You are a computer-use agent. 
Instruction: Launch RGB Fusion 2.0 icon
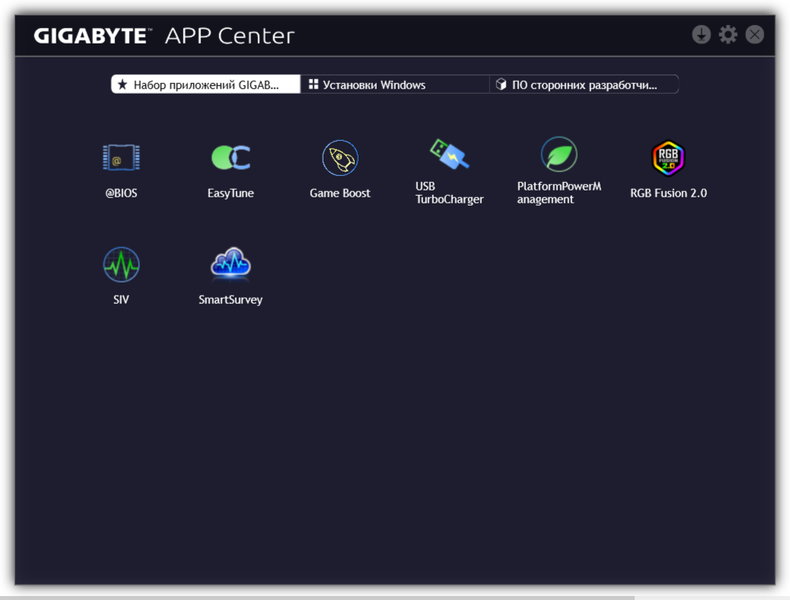tap(668, 158)
